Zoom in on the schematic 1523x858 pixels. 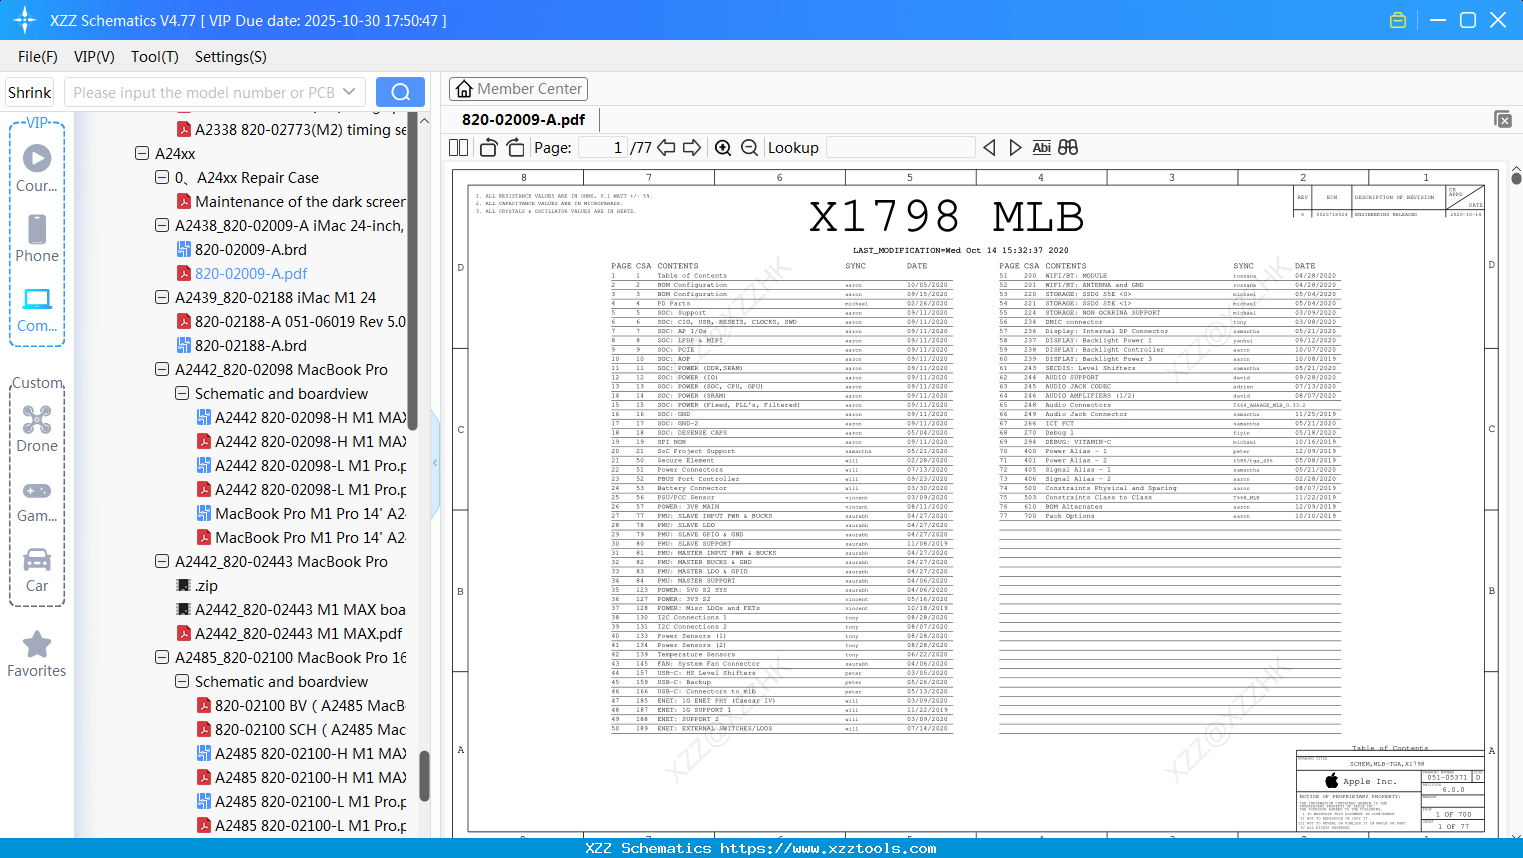723,148
